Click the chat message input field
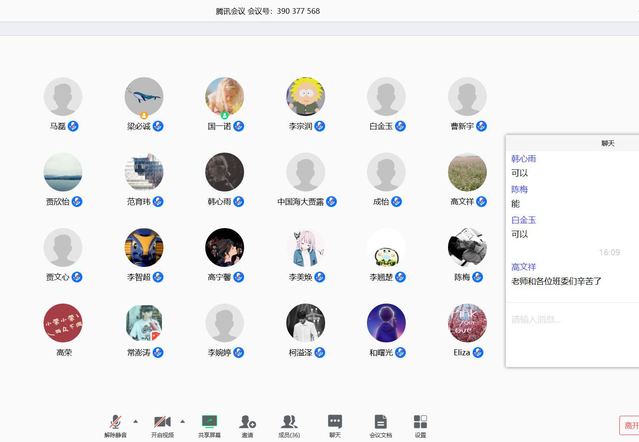This screenshot has width=639, height=442. (x=570, y=320)
